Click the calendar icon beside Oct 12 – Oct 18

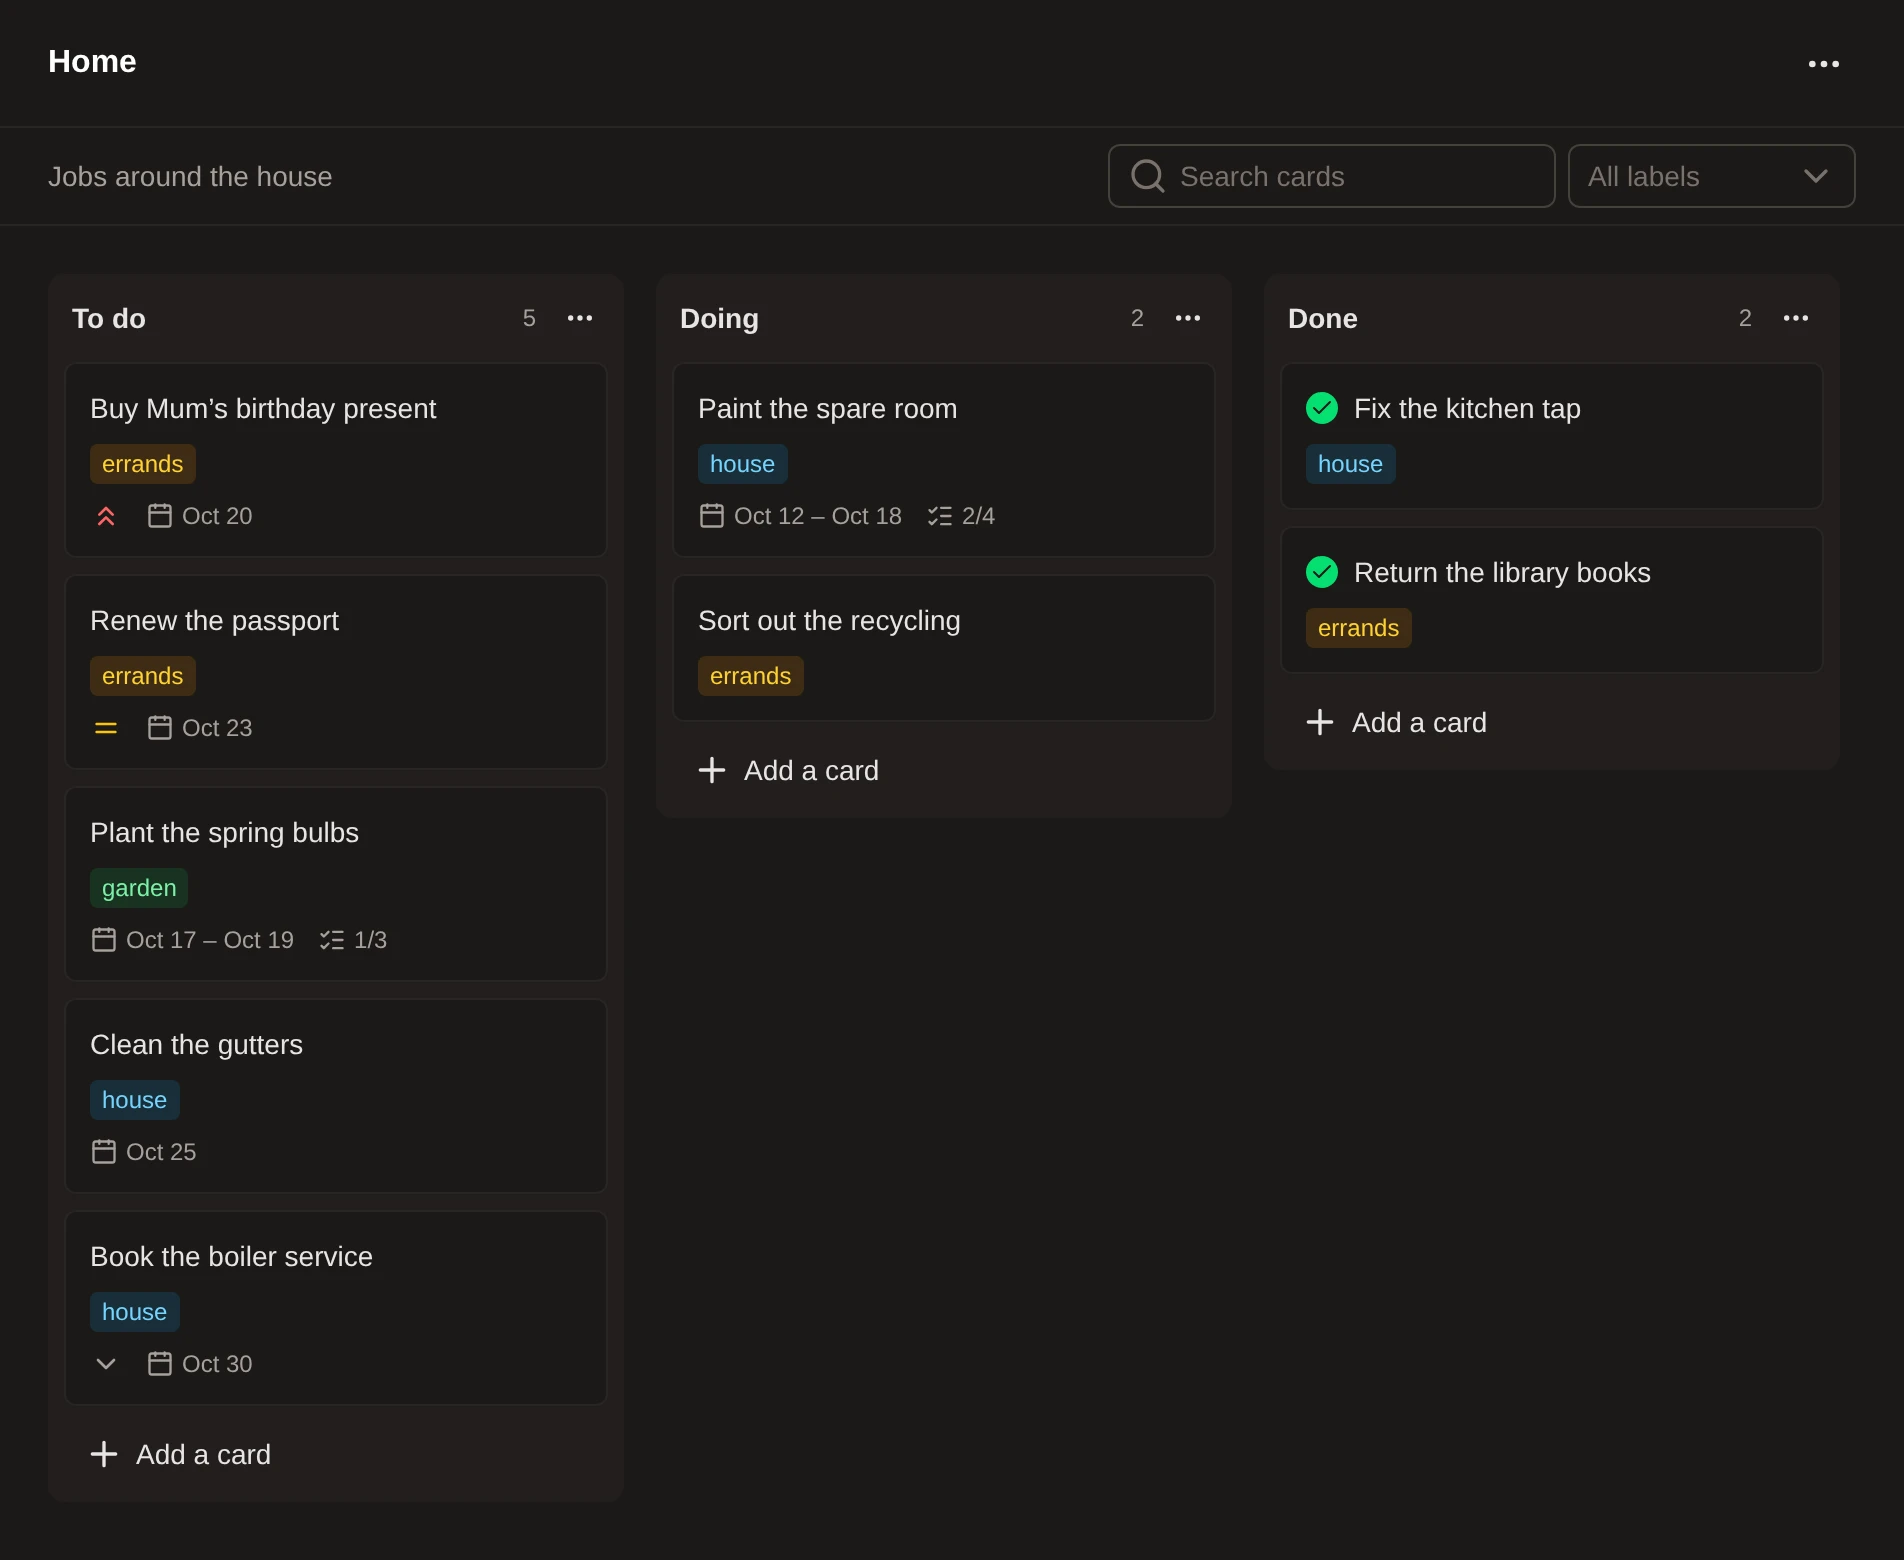[x=712, y=516]
